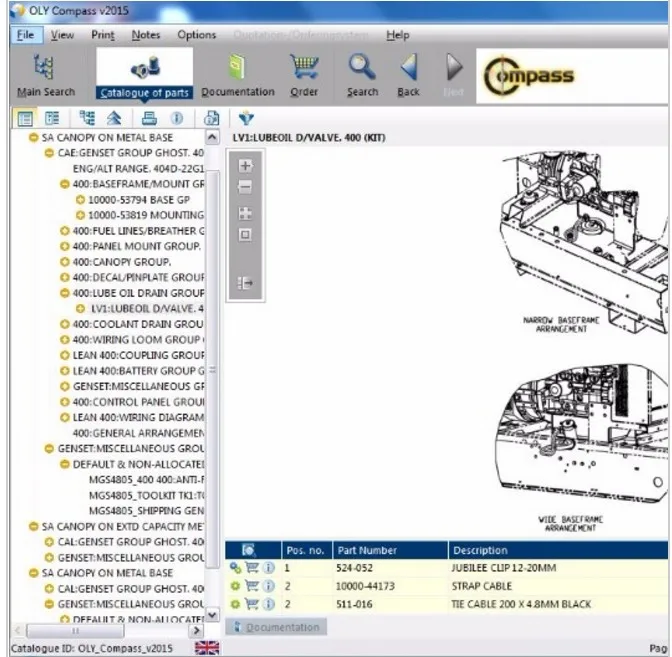Click the narrow baseframe arrangement diagram
The image size is (672, 657).
coord(584,242)
